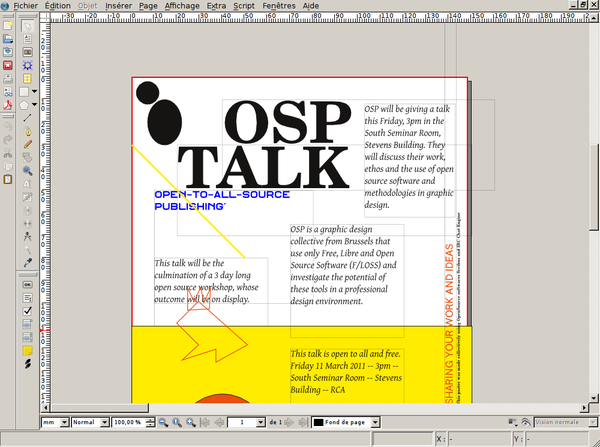Create a new document
Image resolution: width=600 pixels, height=447 pixels.
point(8,26)
